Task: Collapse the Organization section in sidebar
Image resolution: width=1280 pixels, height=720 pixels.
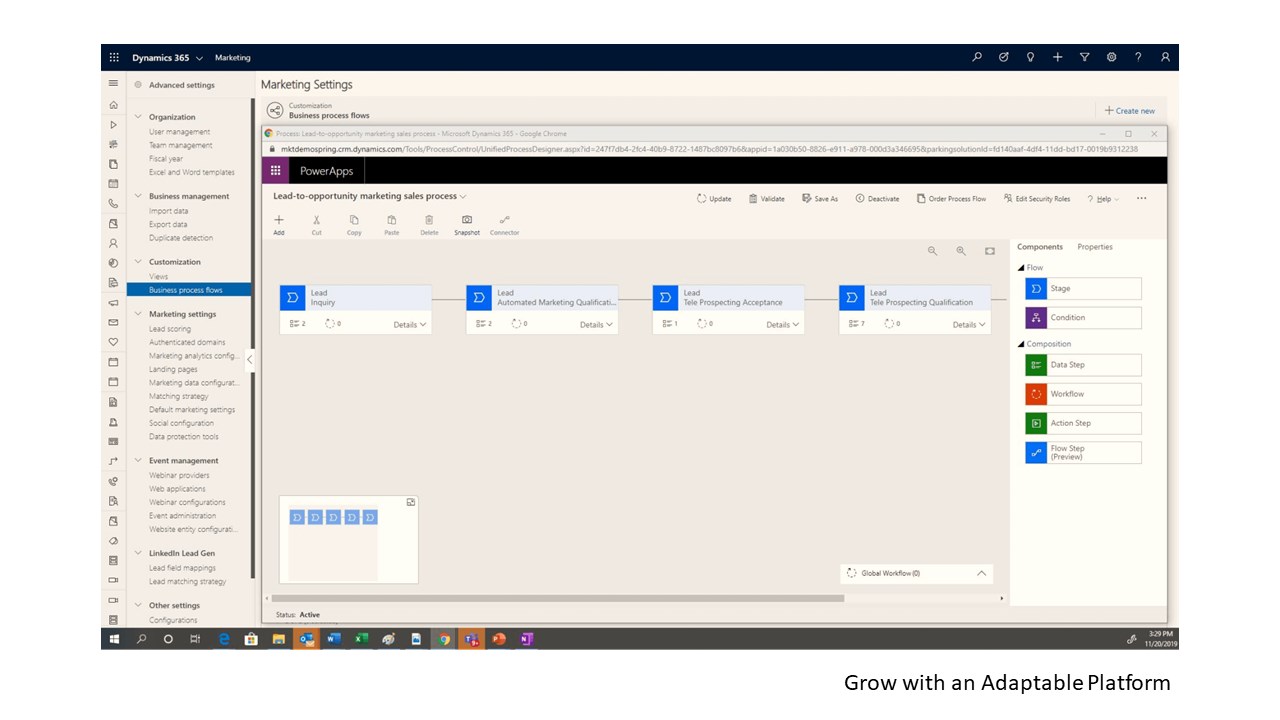Action: [x=137, y=117]
